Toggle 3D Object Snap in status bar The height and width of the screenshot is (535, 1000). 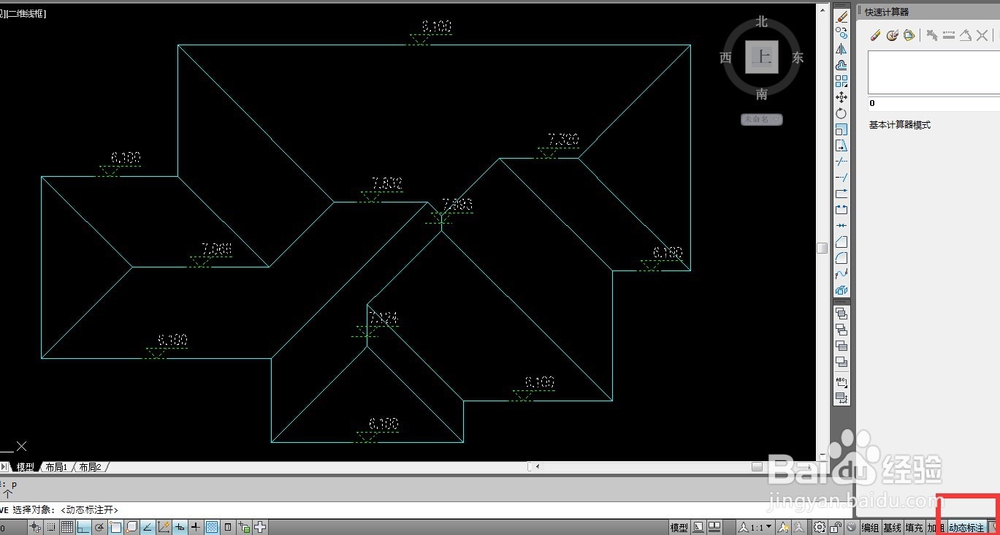point(131,527)
